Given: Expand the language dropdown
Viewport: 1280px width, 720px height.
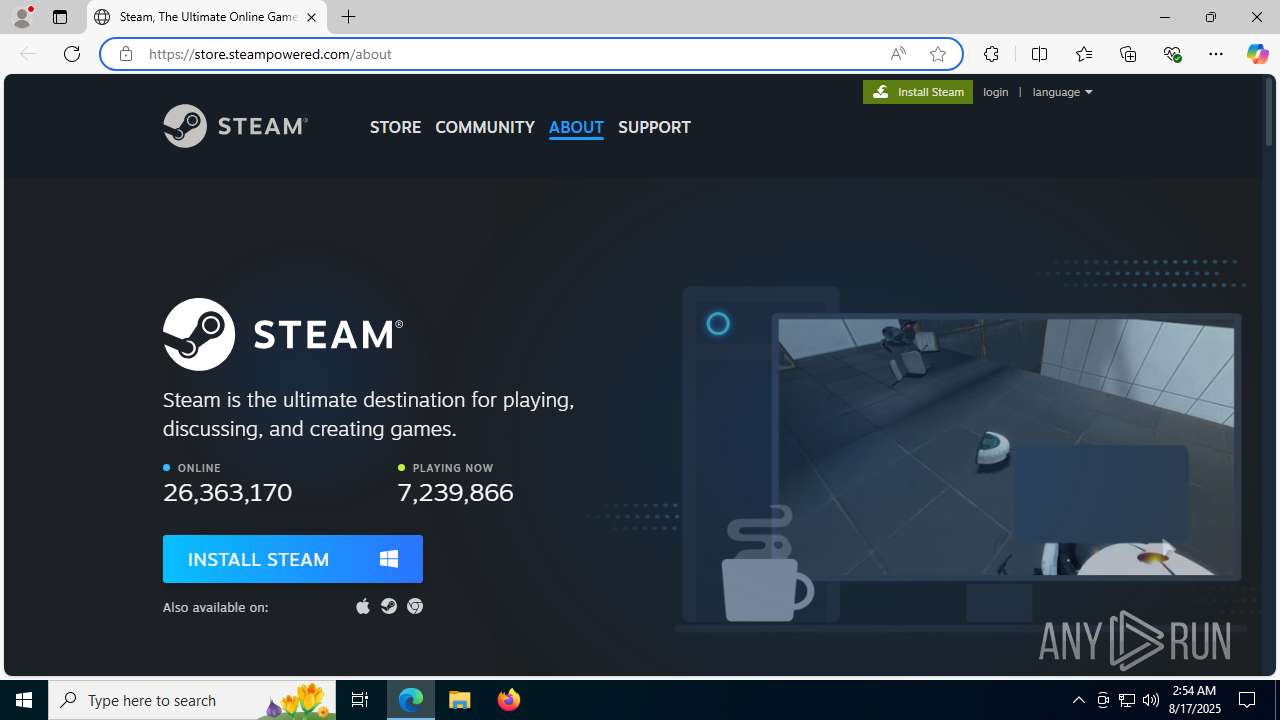Looking at the screenshot, I should tap(1062, 92).
